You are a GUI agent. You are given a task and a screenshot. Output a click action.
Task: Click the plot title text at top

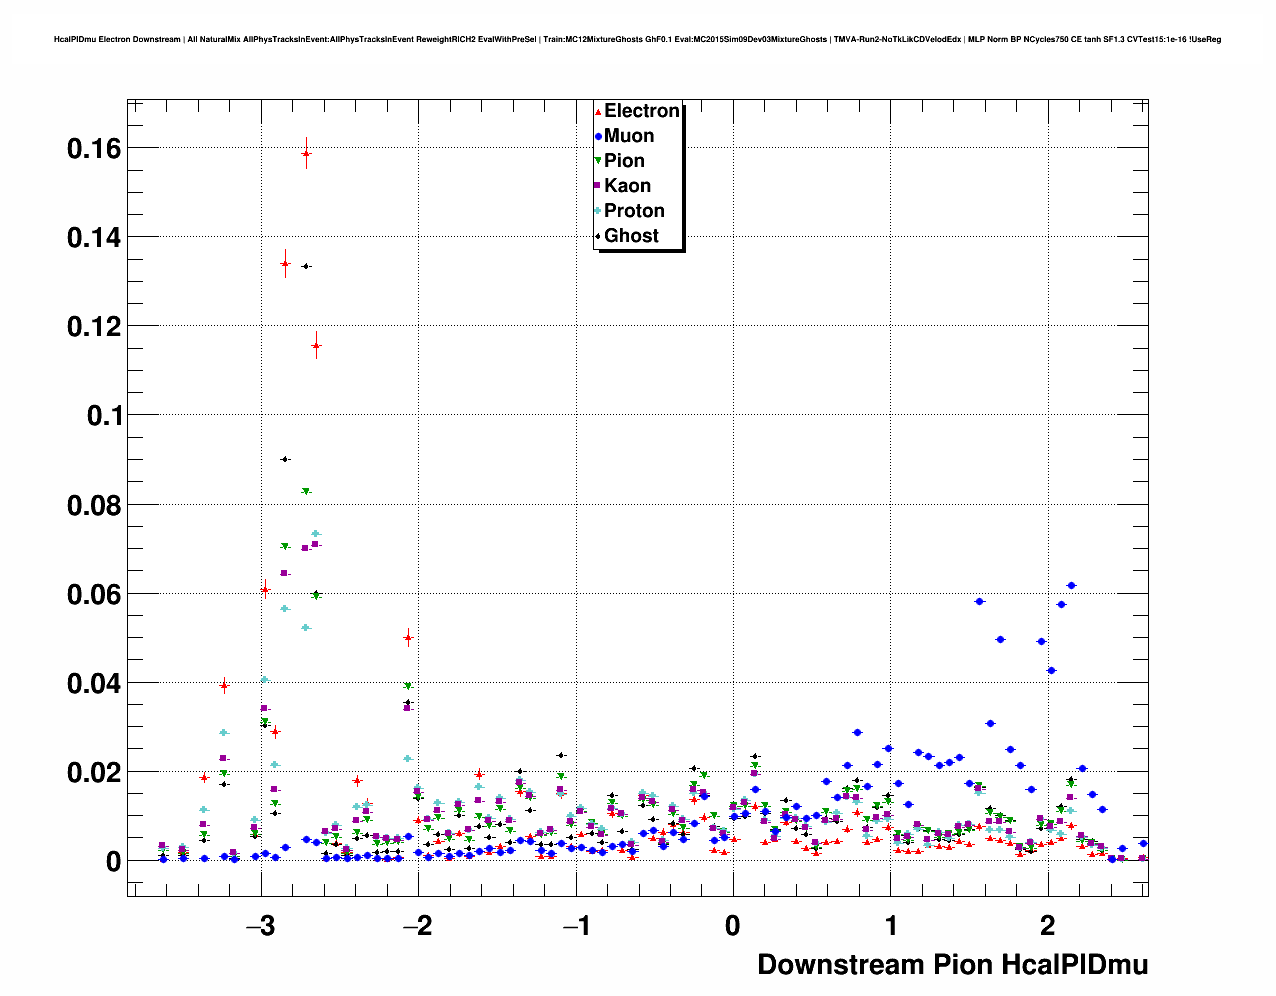pos(637,39)
